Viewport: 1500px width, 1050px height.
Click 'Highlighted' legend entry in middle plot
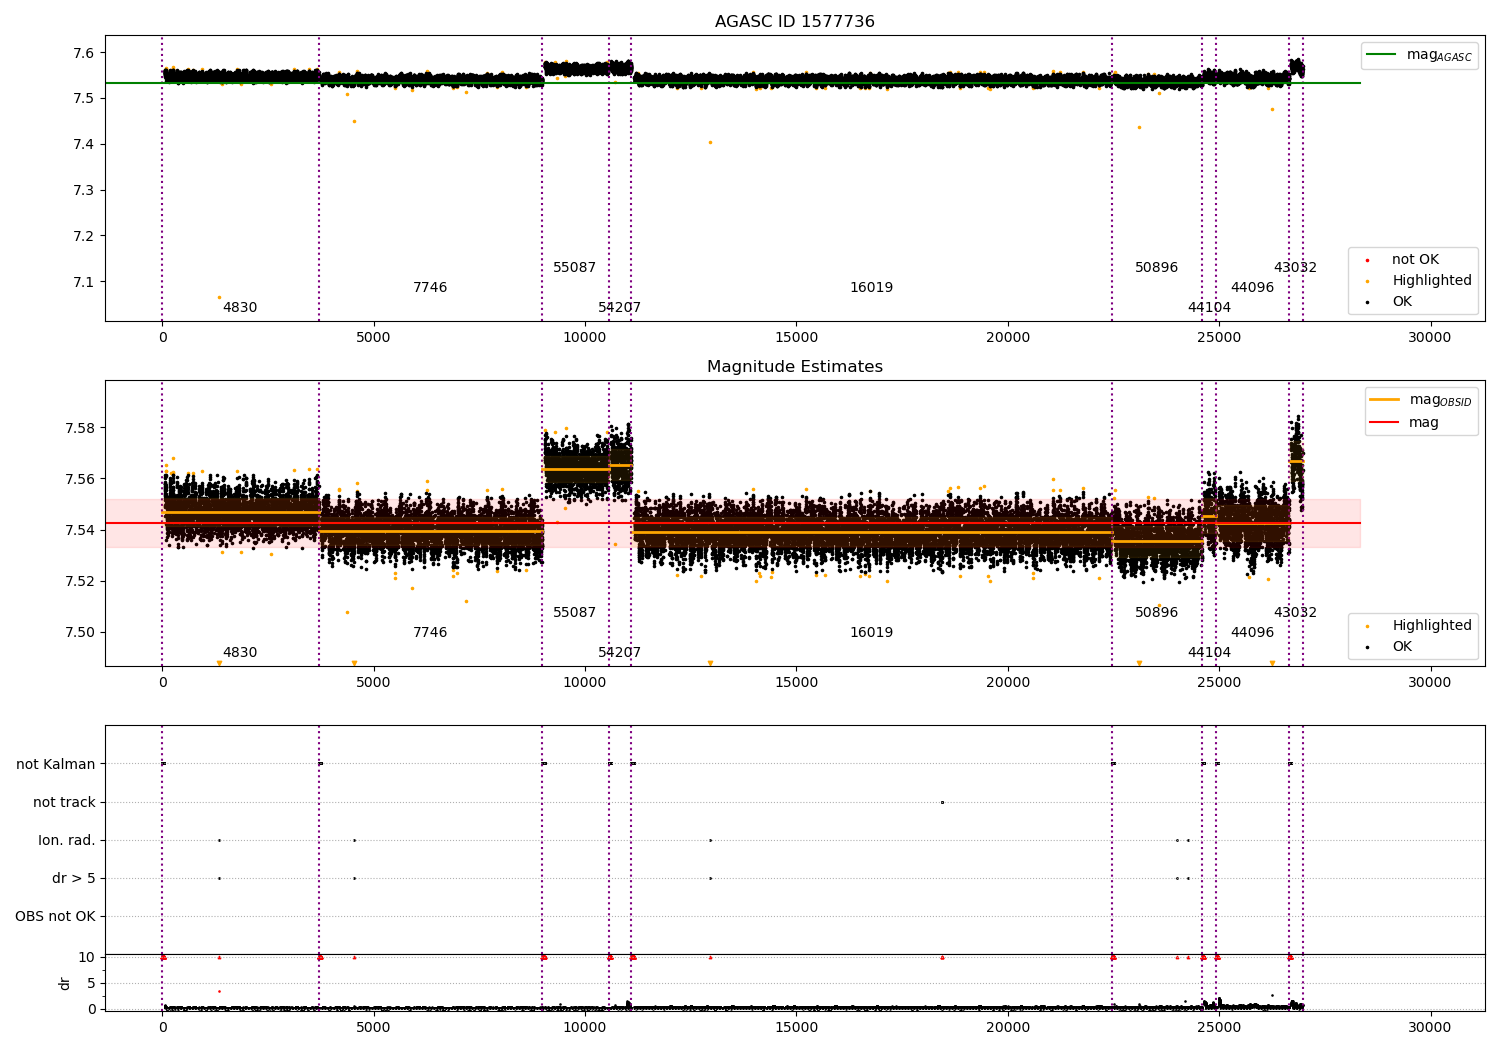pyautogui.click(x=1420, y=626)
